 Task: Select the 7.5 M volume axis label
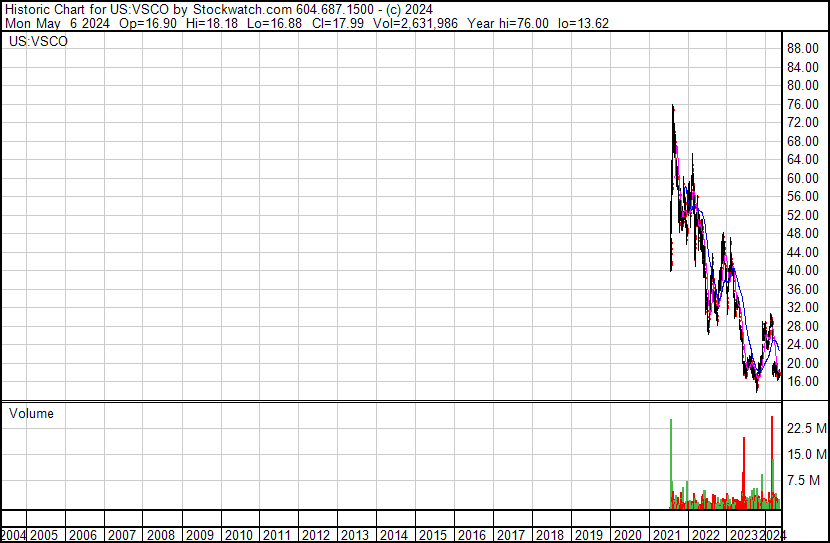coord(805,480)
